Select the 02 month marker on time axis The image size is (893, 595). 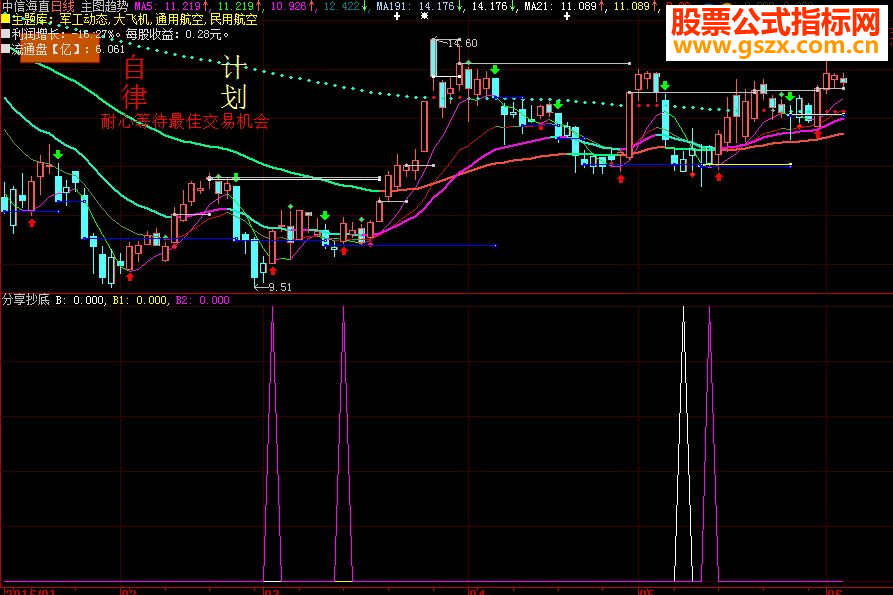click(x=129, y=592)
